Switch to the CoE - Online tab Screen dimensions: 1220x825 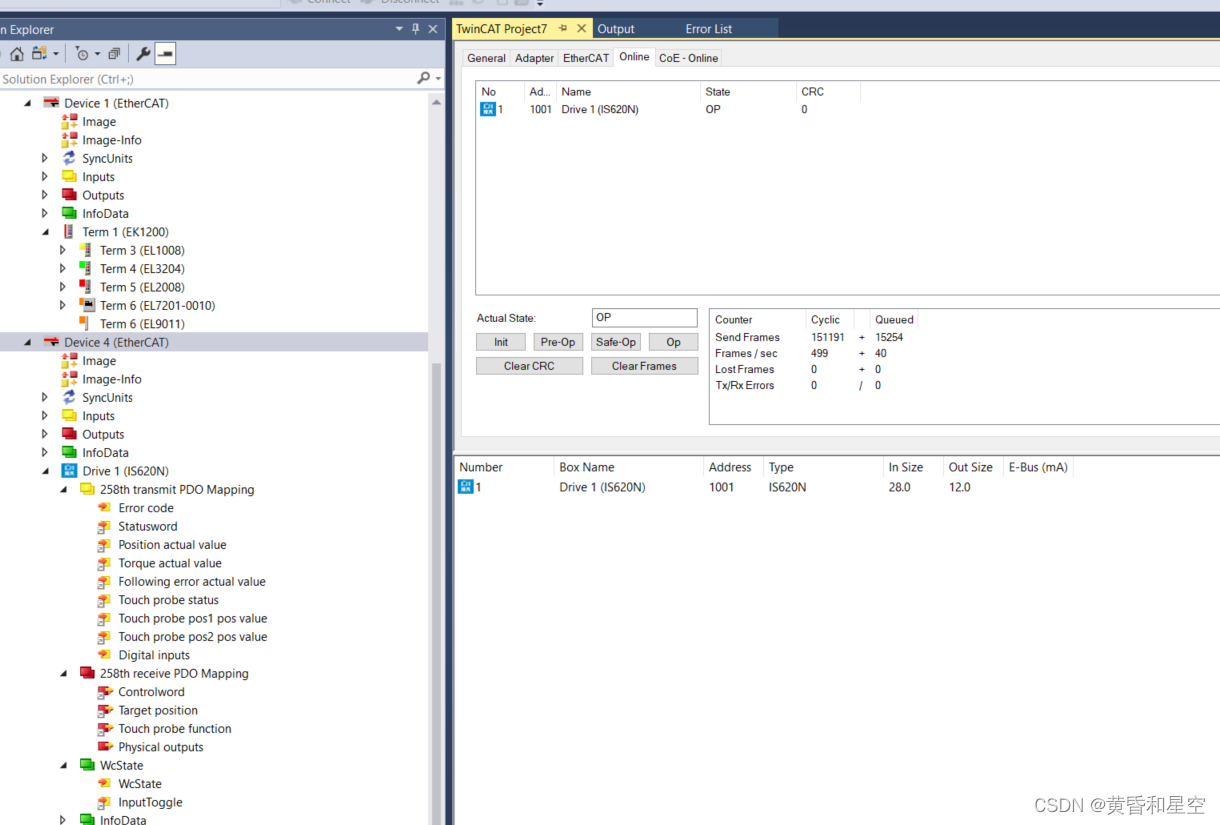click(688, 58)
